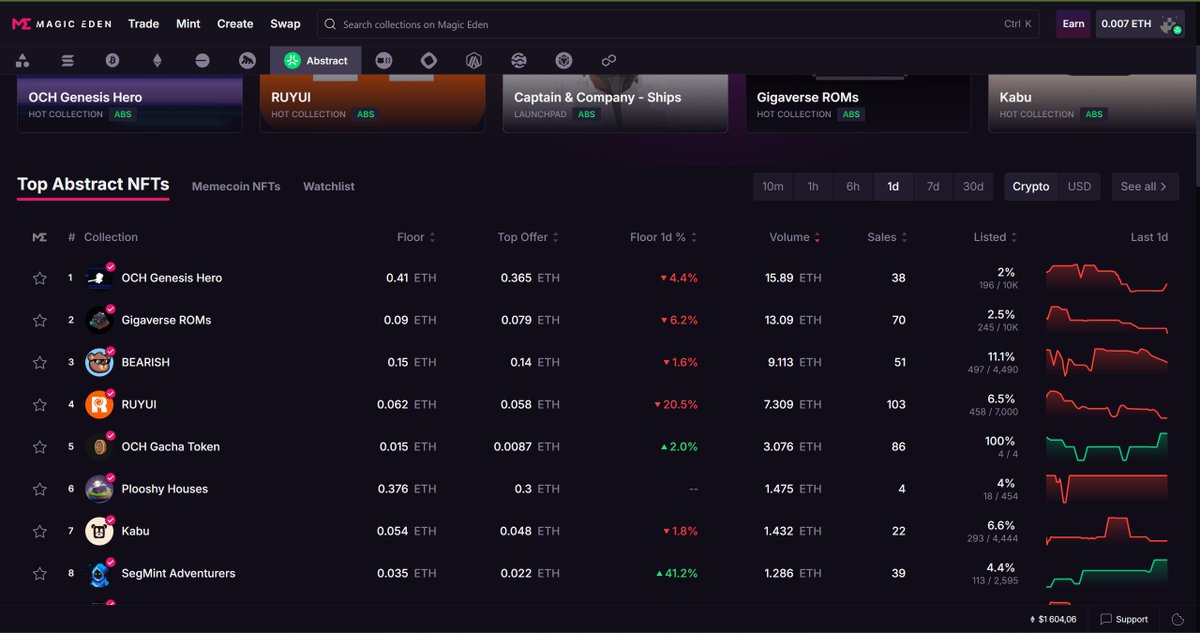The image size is (1200, 633).
Task: Click the Gigaverse ROMs collection avatar
Action: (x=98, y=320)
